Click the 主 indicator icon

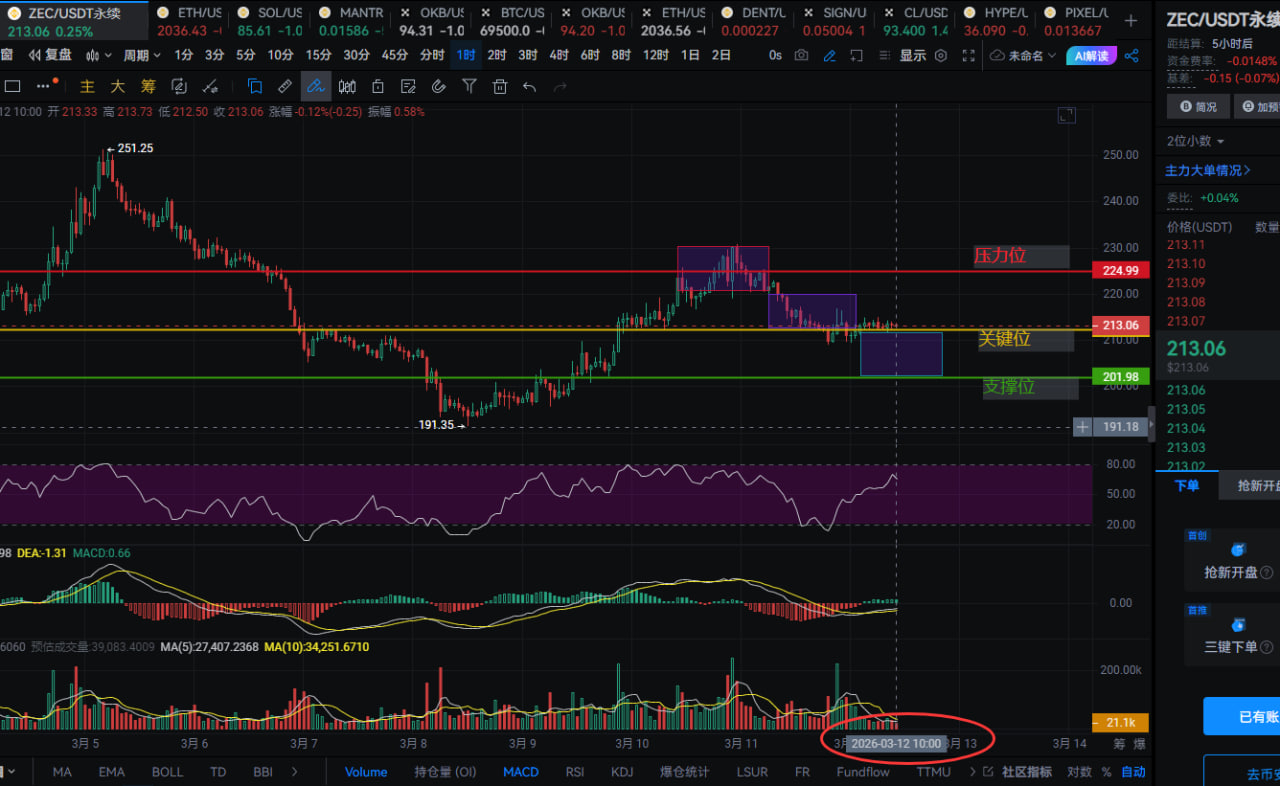point(87,87)
